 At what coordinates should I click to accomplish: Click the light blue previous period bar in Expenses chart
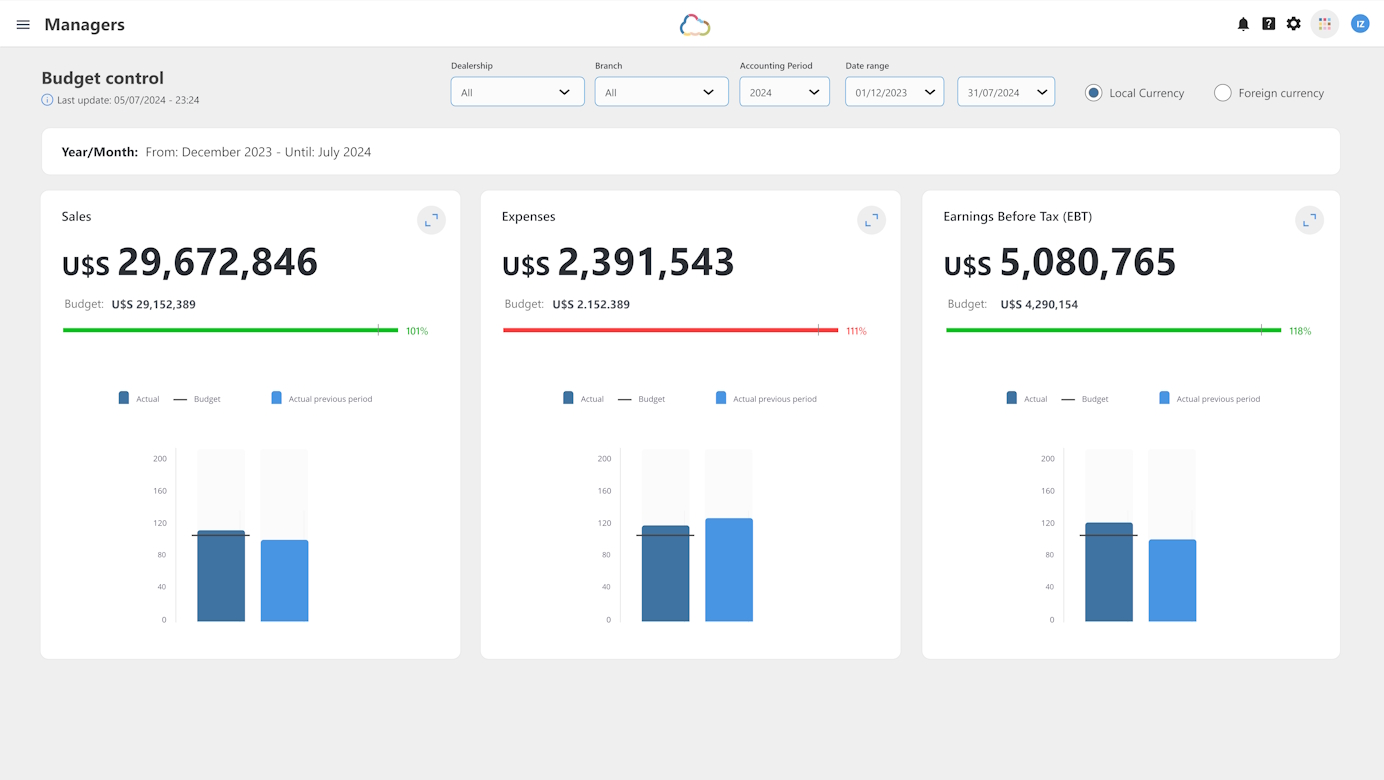point(729,570)
